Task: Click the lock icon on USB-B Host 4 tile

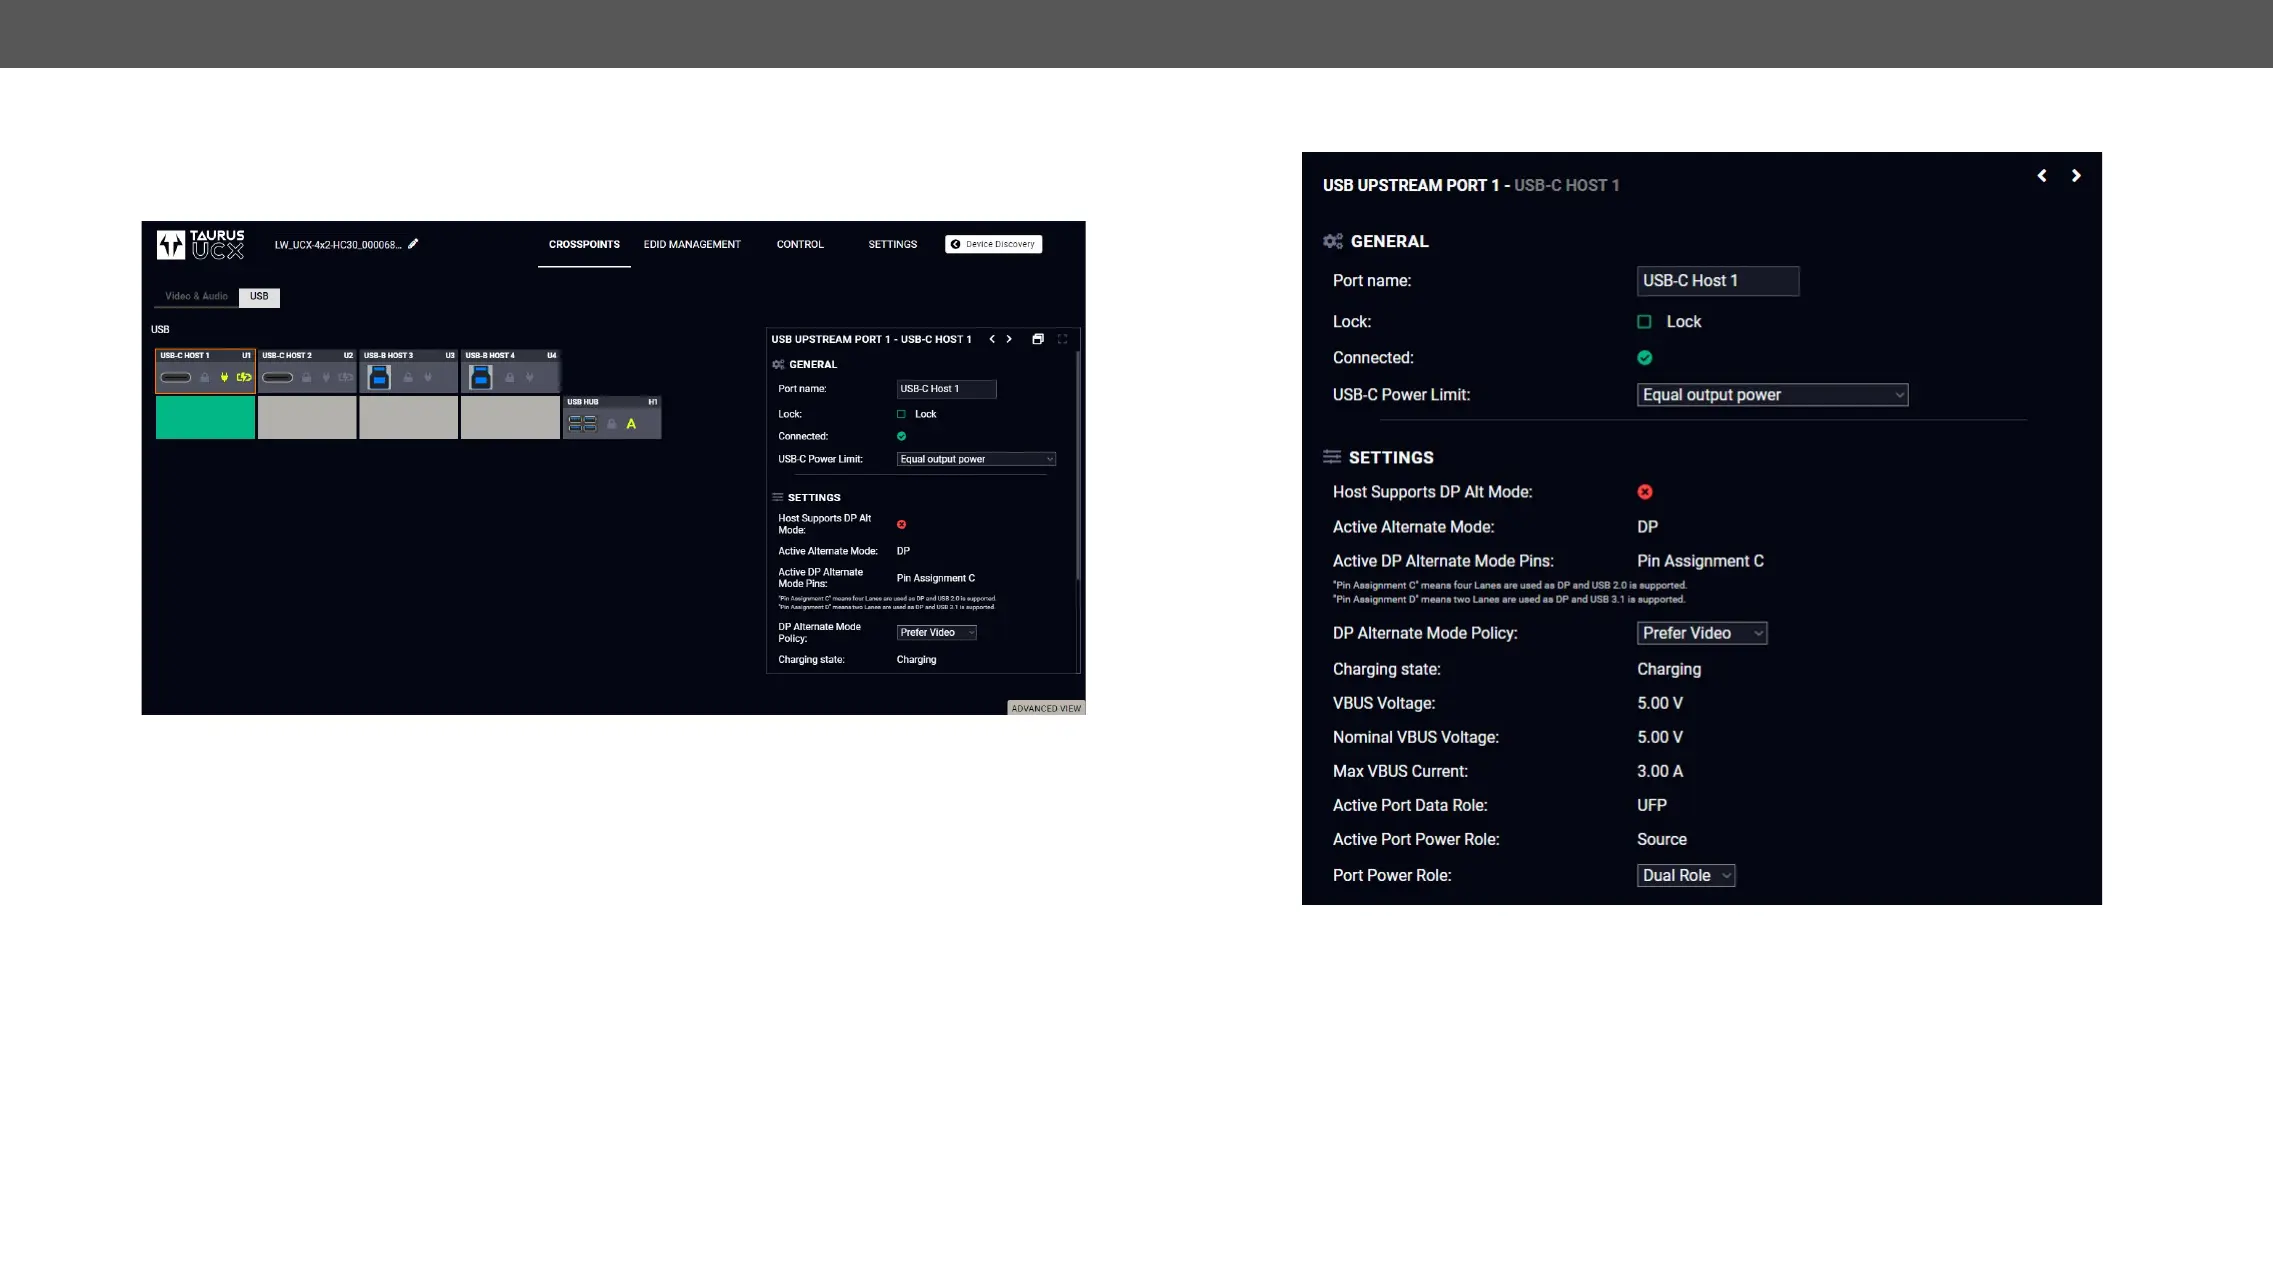Action: [x=510, y=378]
